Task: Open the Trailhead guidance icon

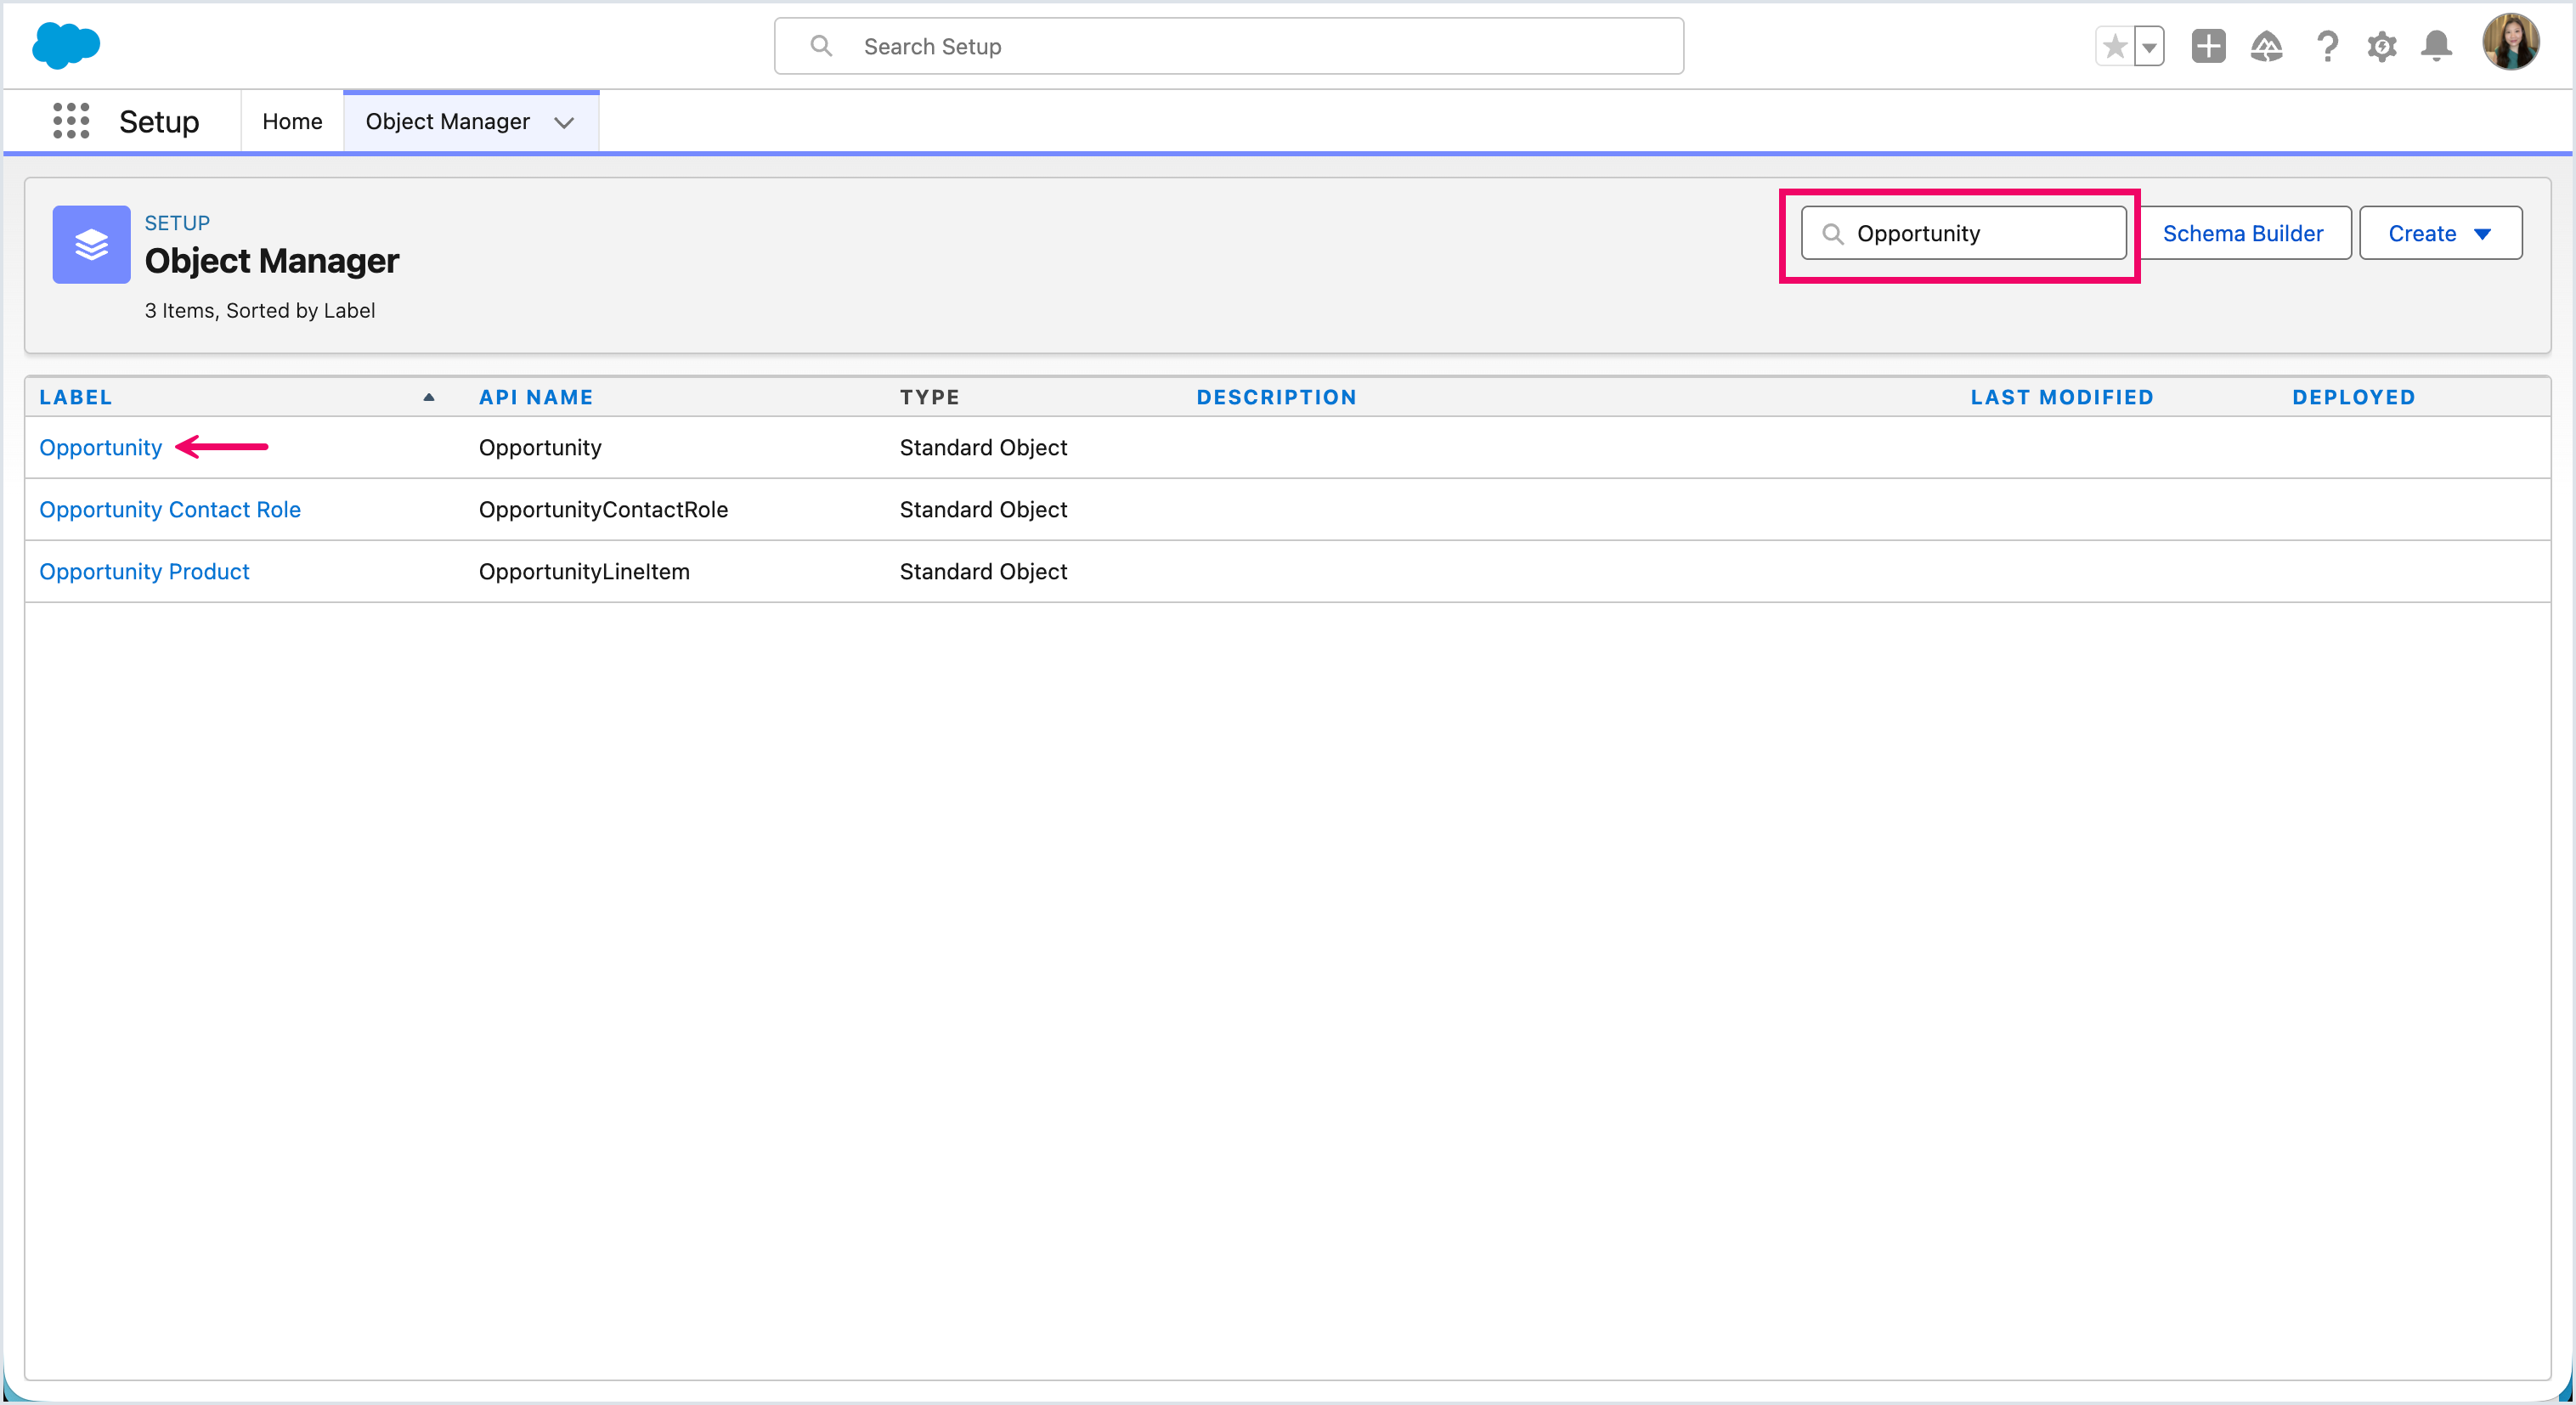Action: coord(2266,46)
